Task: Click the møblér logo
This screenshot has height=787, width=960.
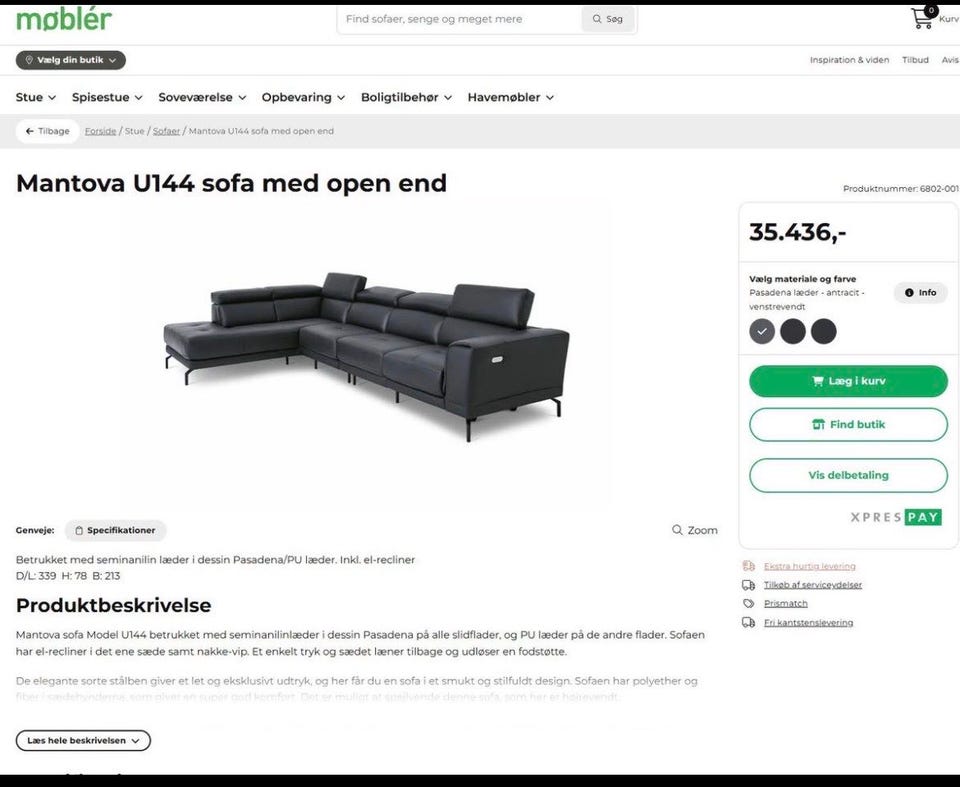Action: (64, 20)
